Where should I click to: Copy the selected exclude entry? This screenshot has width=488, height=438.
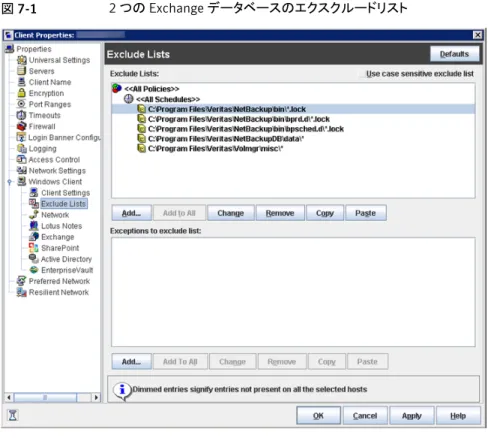pos(325,213)
